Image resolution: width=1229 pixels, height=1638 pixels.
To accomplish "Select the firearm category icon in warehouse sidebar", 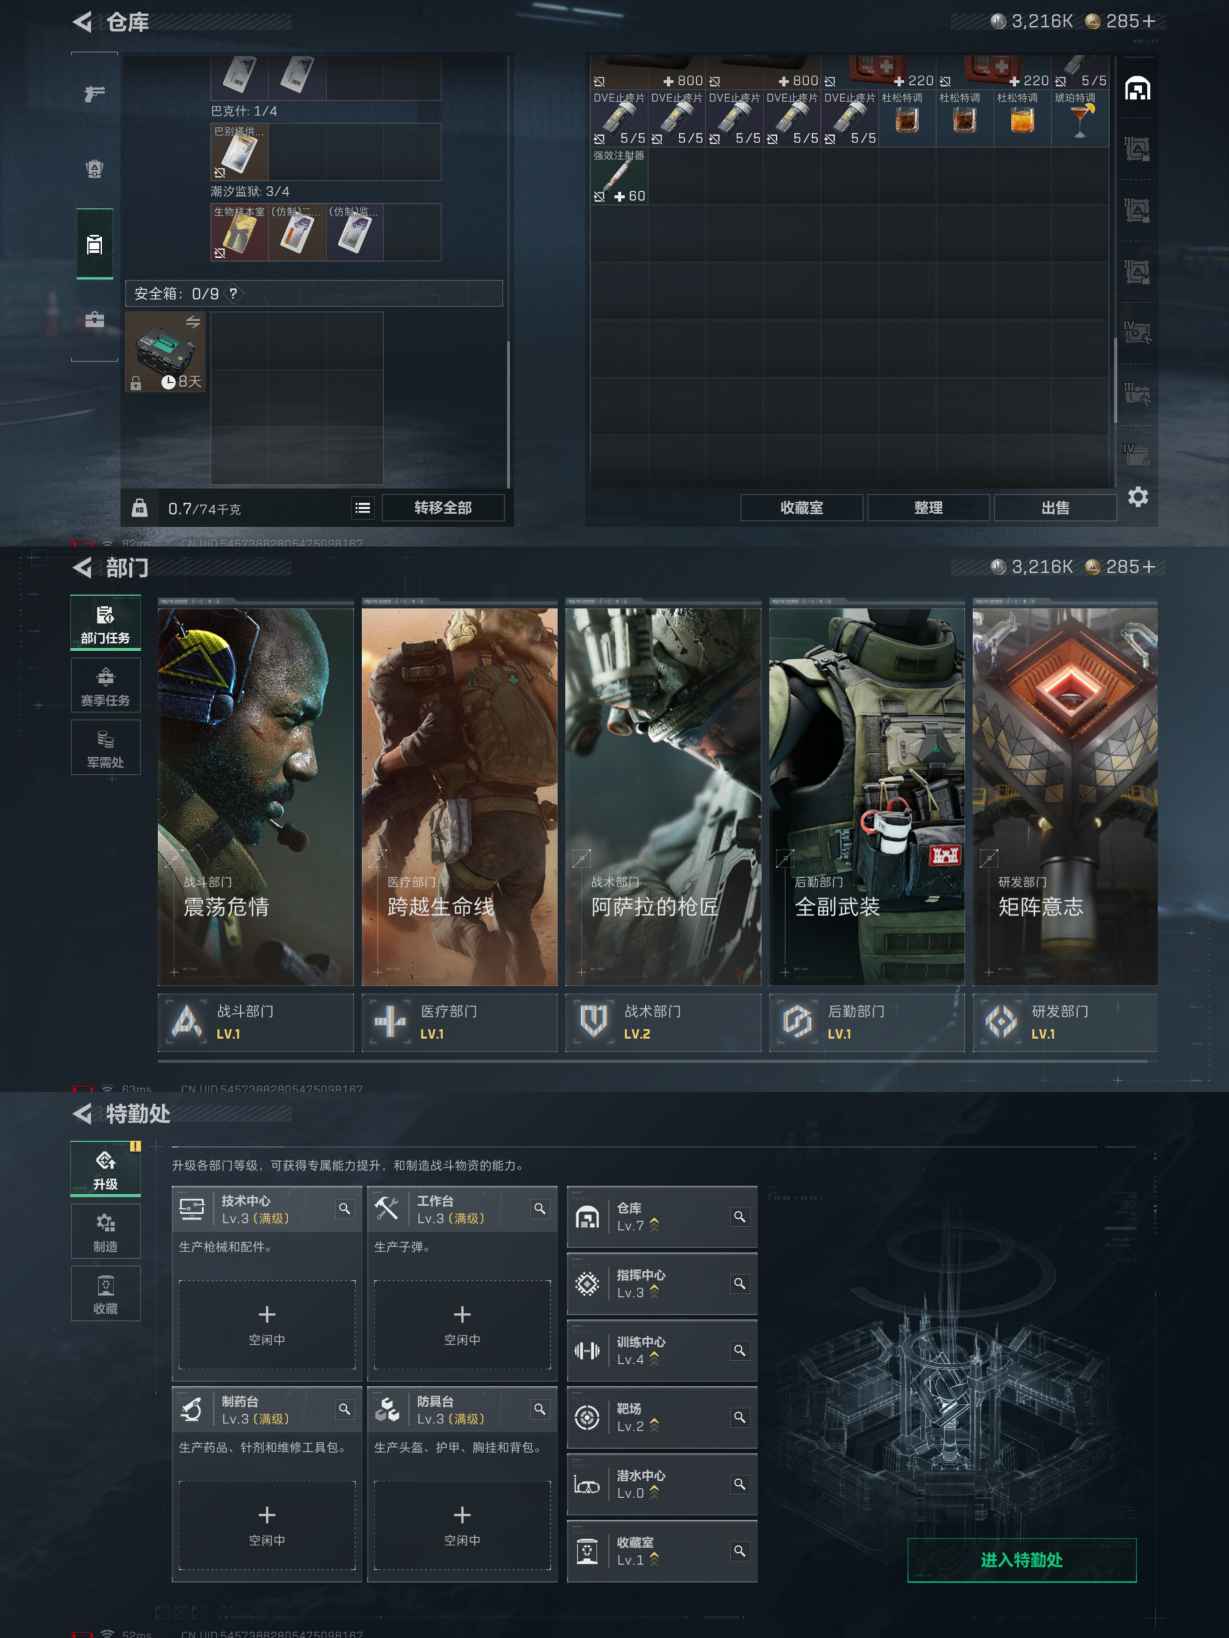I will 95,94.
